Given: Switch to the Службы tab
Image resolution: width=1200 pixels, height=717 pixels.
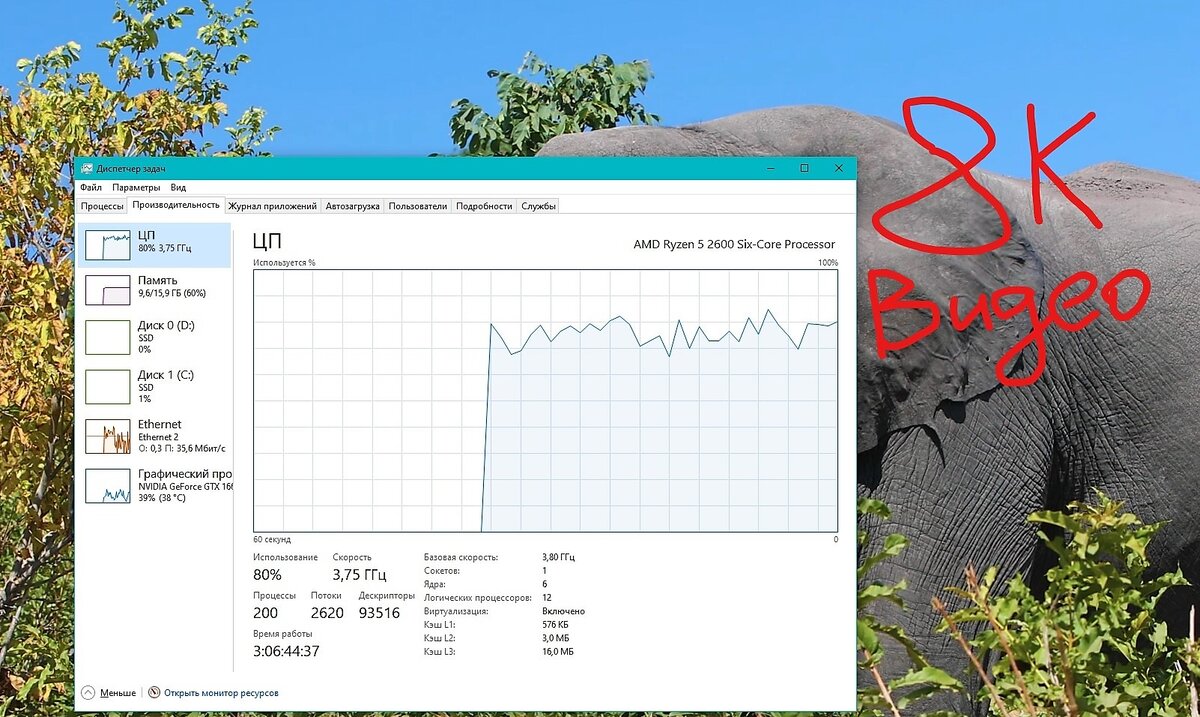Looking at the screenshot, I should click(x=538, y=206).
